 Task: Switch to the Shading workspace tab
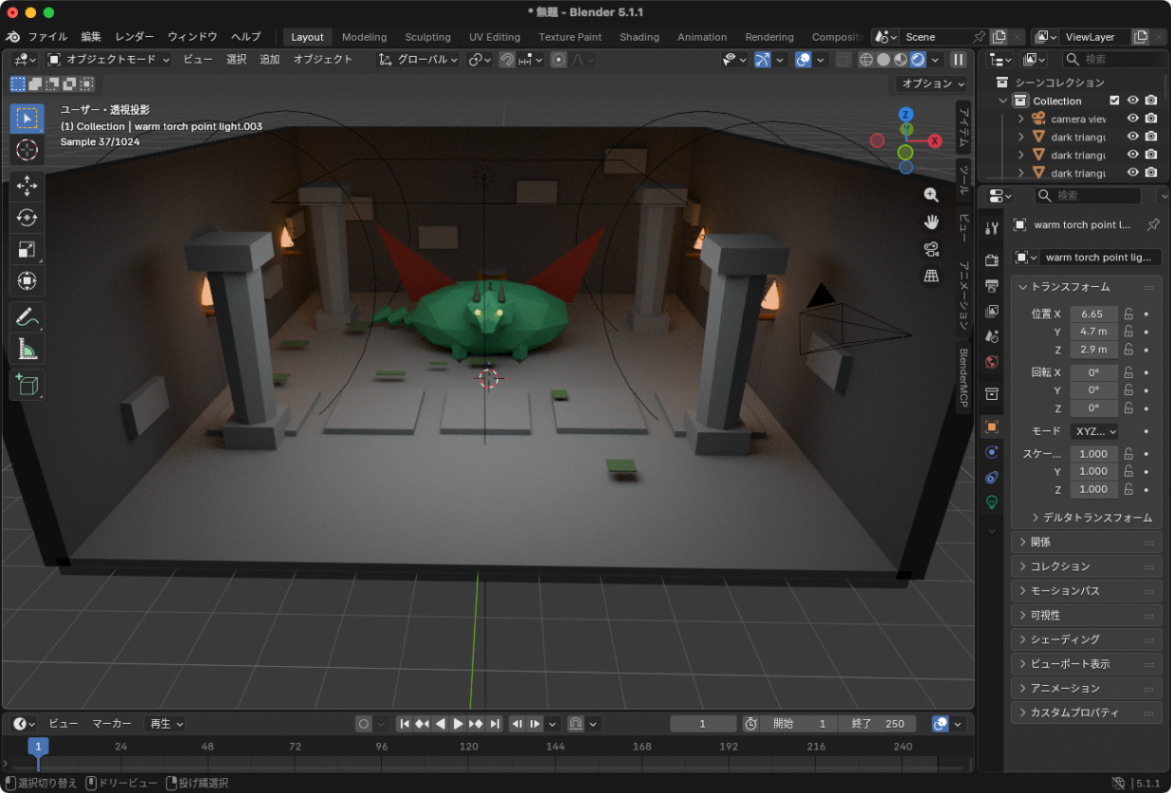(639, 37)
